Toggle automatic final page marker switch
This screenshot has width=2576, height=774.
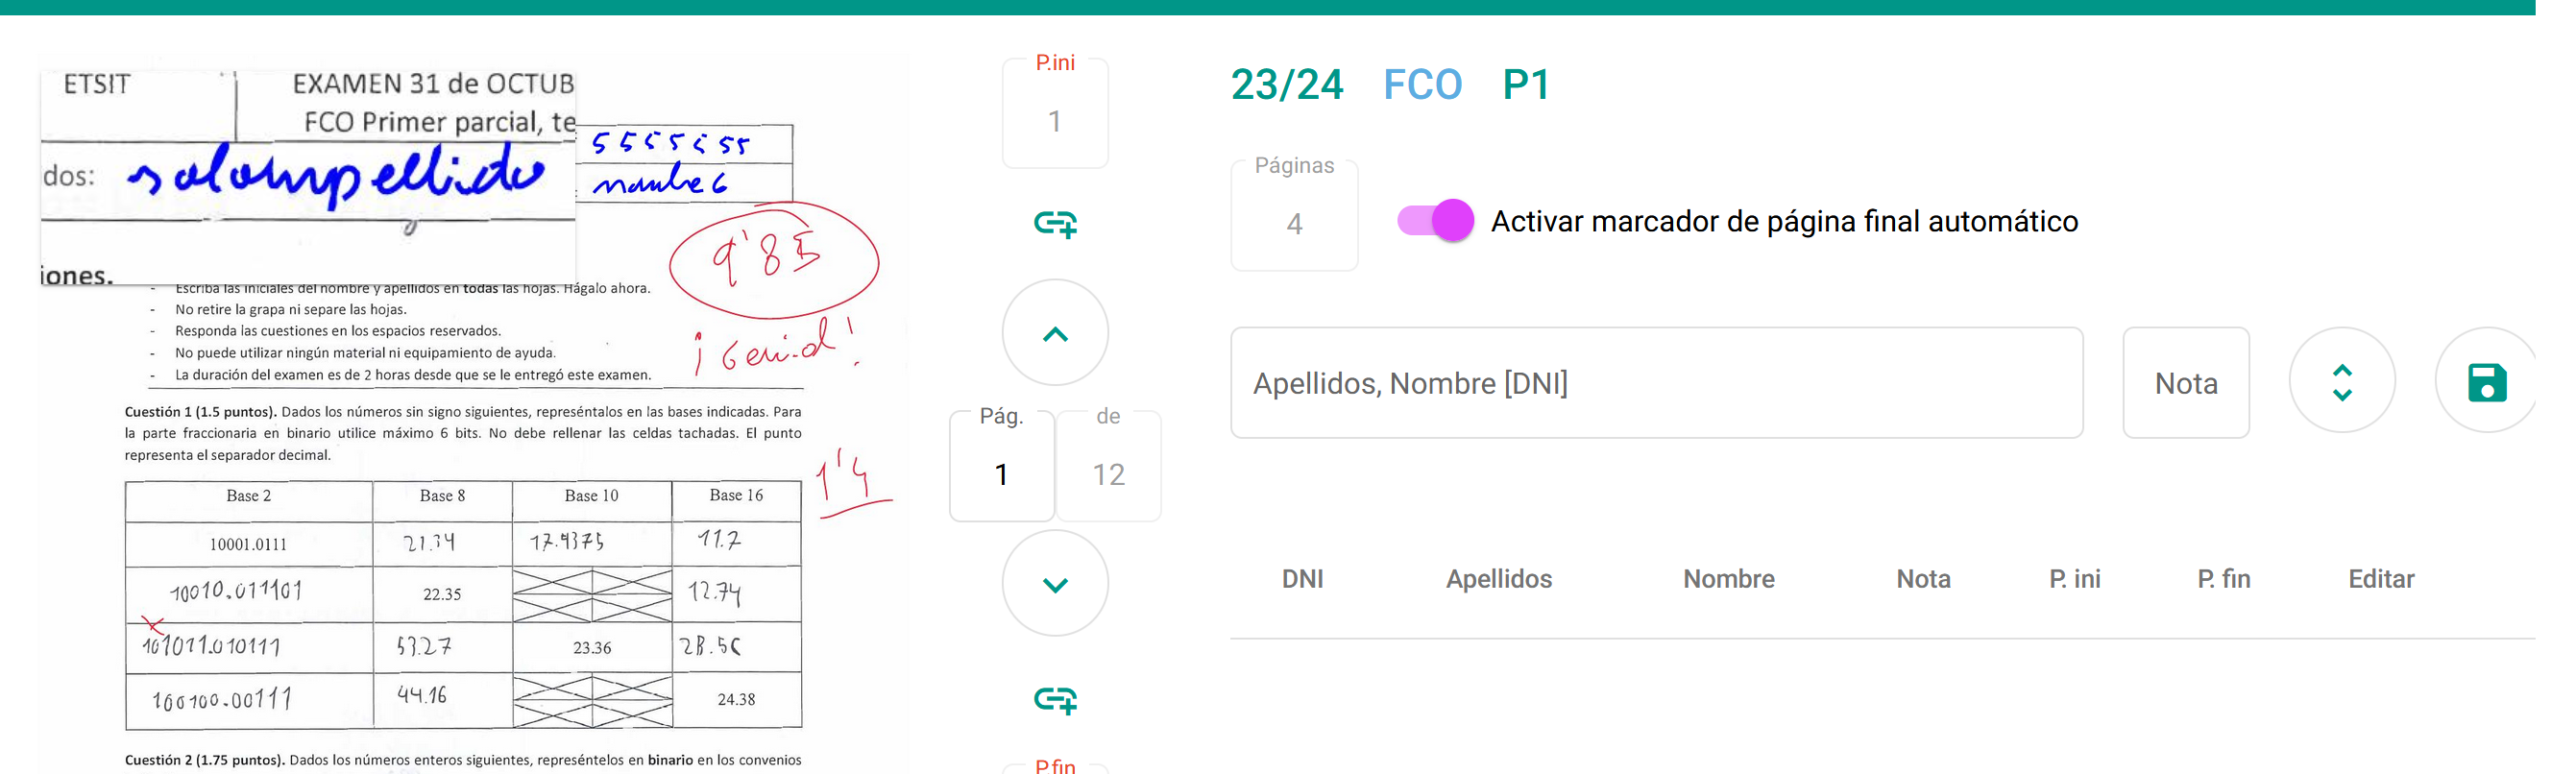click(1435, 220)
